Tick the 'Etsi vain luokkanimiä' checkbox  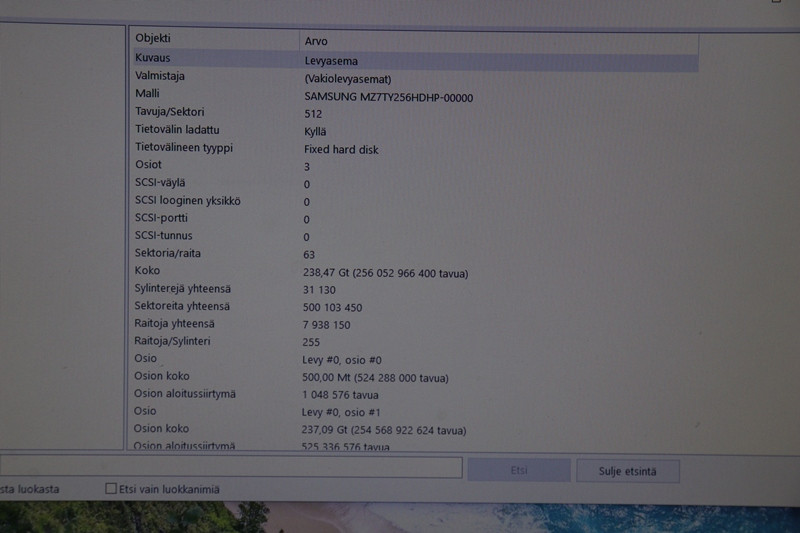pos(111,489)
